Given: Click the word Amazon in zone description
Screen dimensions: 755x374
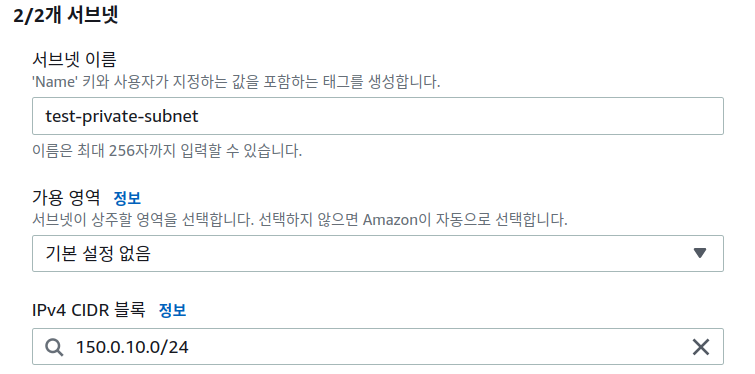Looking at the screenshot, I should [390, 220].
